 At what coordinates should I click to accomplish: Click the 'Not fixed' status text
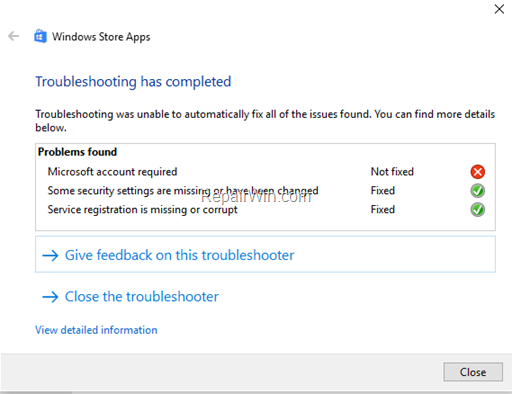point(392,172)
